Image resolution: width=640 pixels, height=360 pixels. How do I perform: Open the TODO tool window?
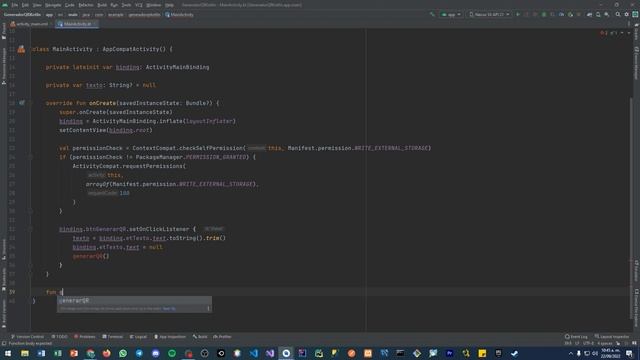click(x=60, y=337)
